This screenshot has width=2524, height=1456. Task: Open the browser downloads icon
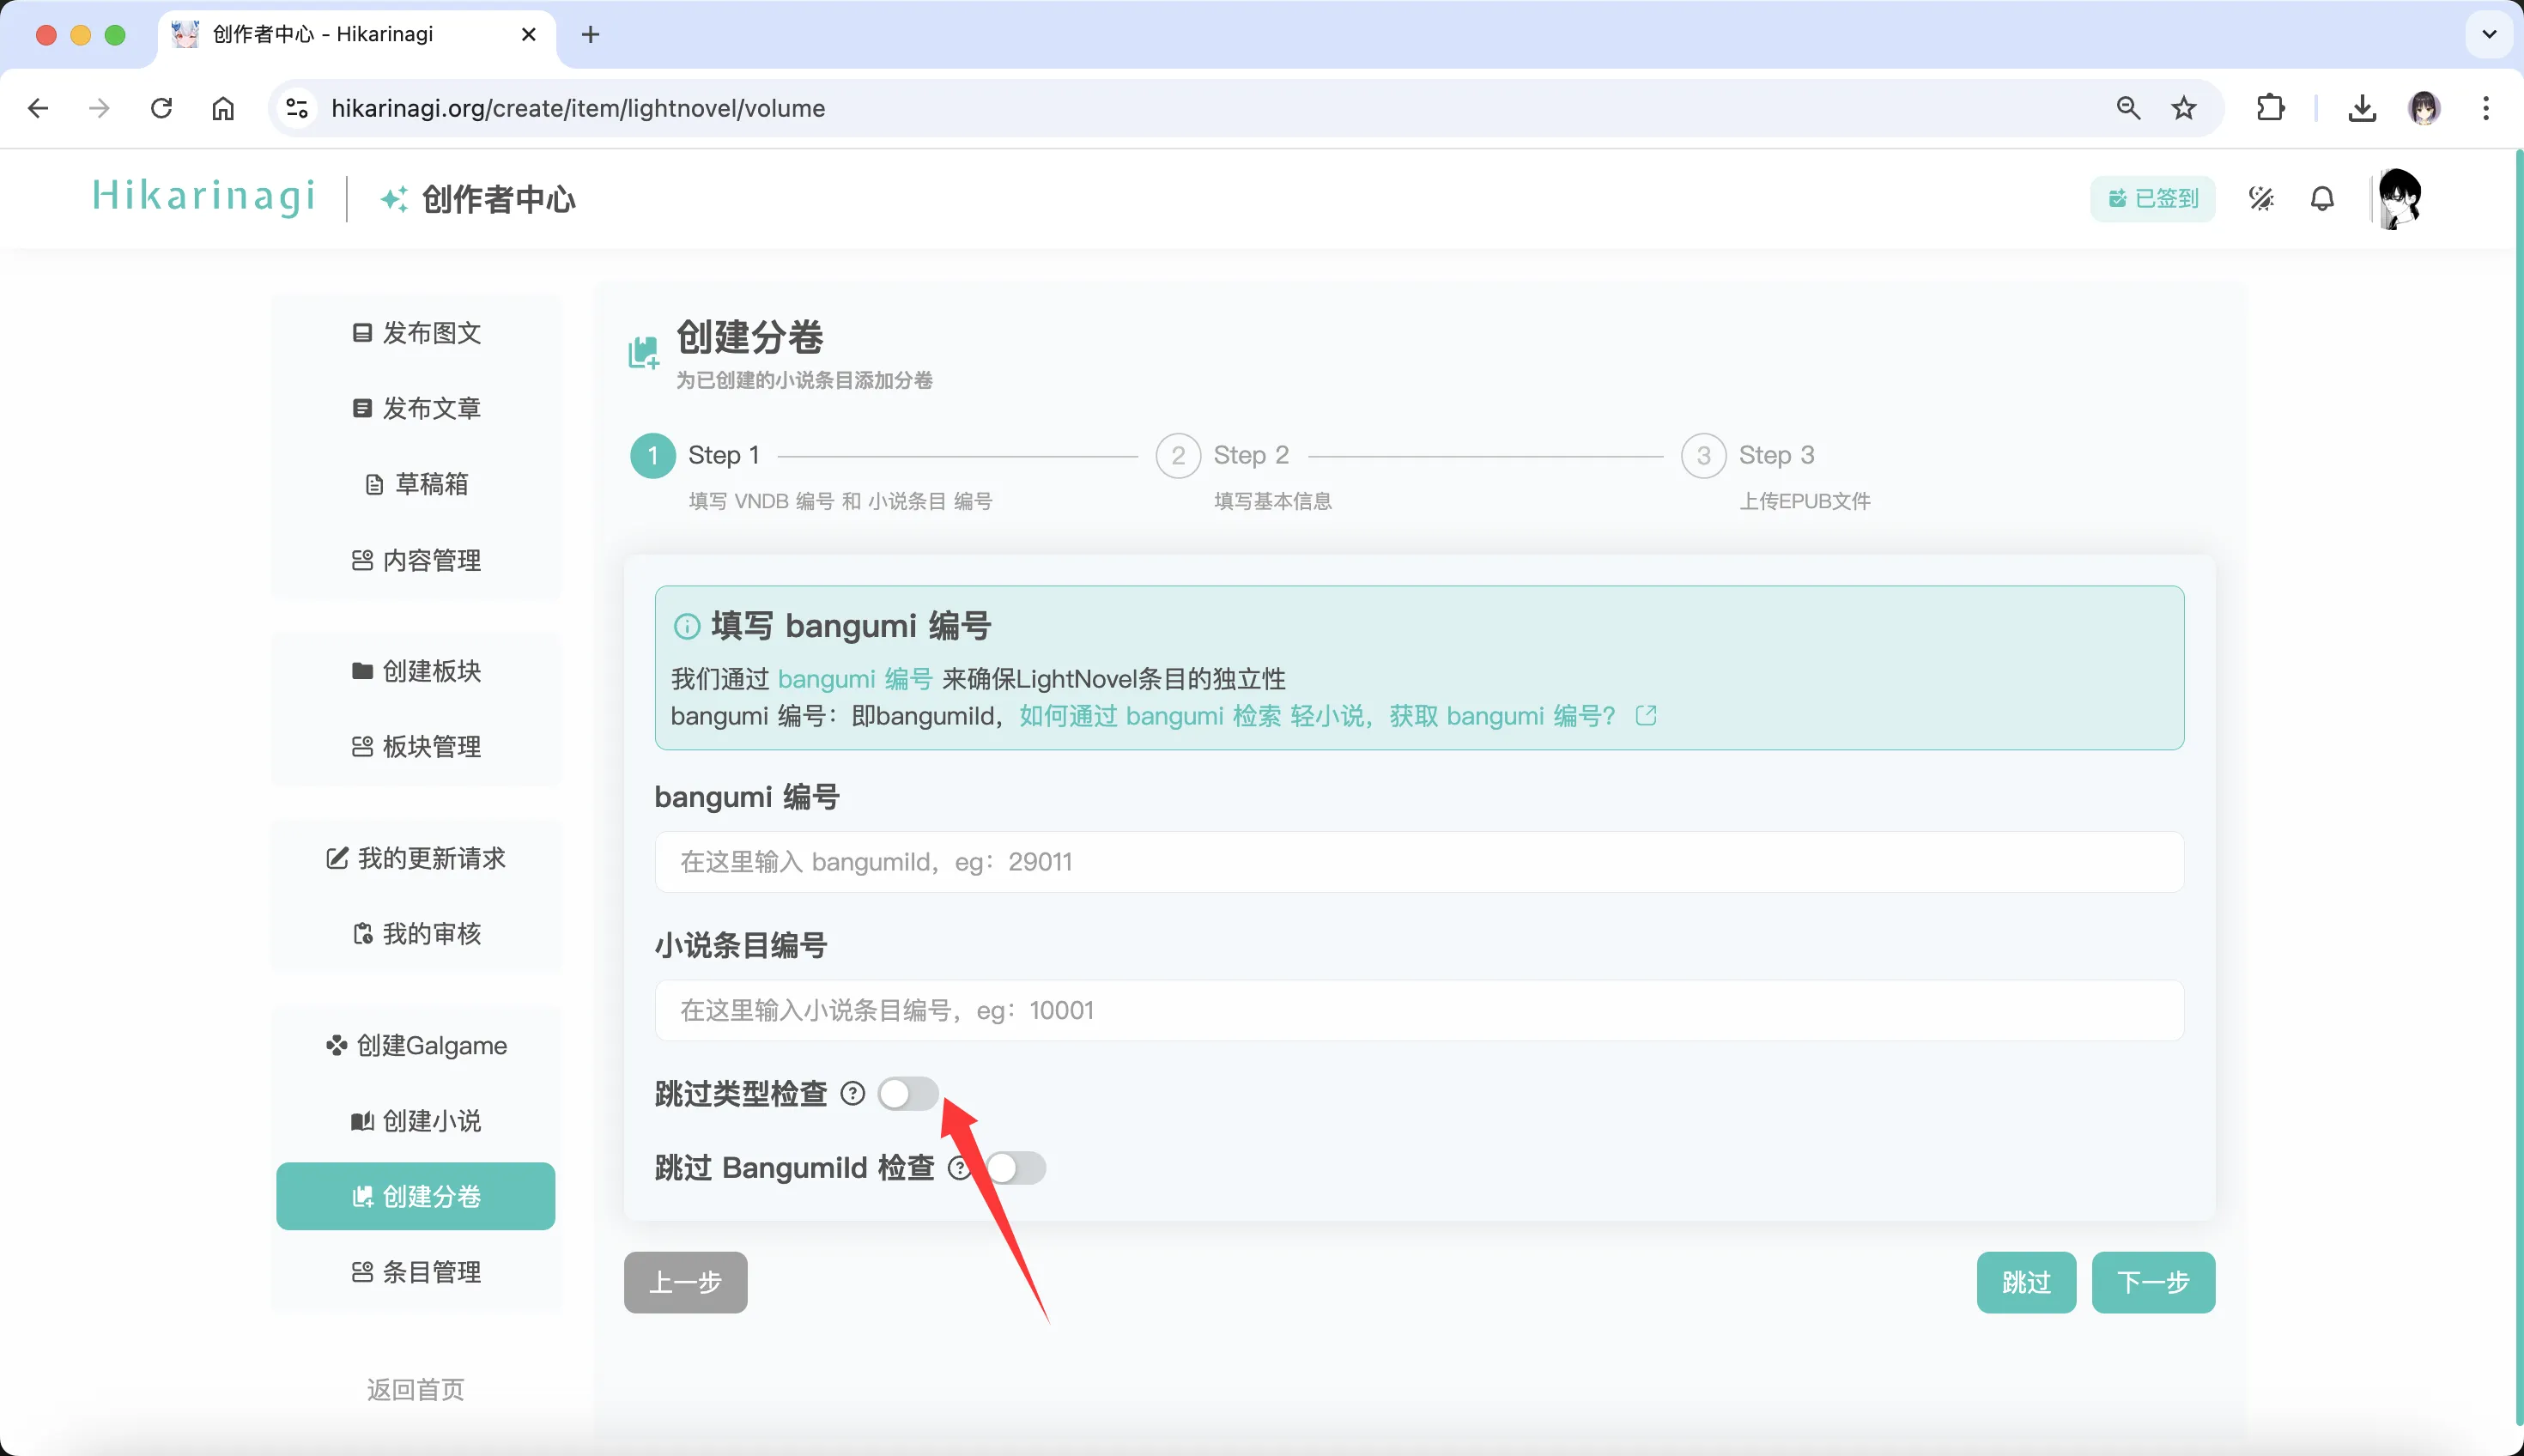(x=2362, y=108)
